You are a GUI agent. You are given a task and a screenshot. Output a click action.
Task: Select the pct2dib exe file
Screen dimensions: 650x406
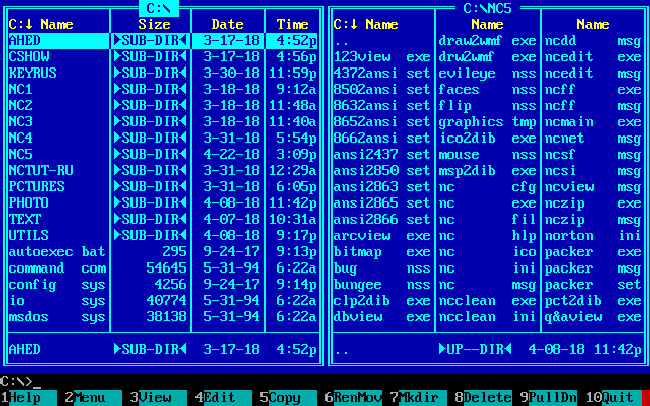point(593,301)
